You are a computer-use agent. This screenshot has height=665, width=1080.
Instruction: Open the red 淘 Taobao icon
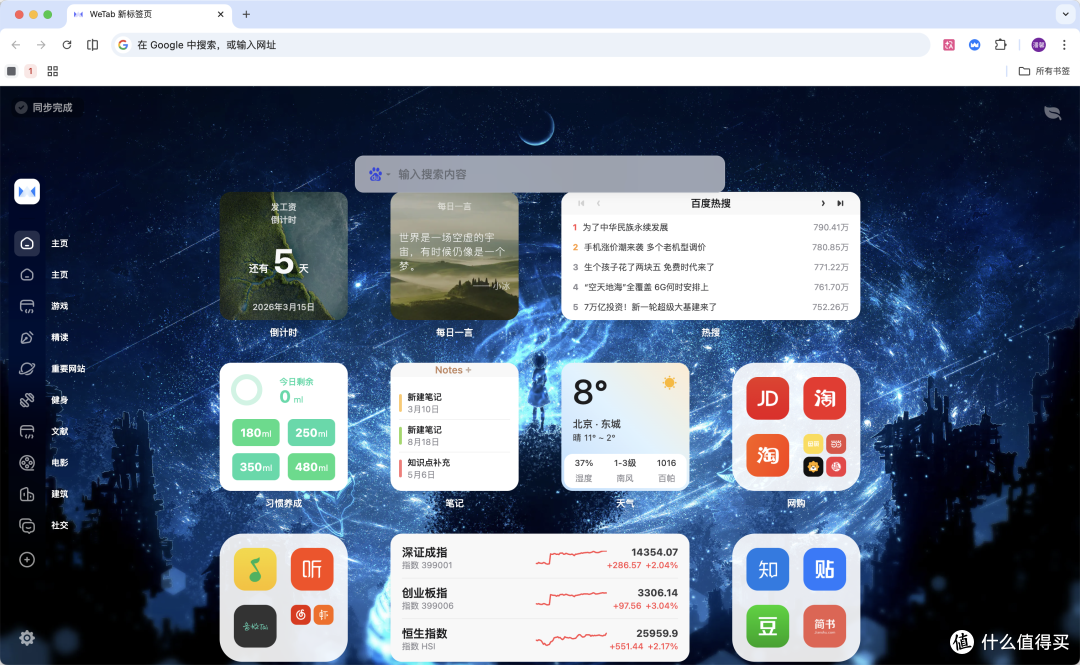(x=824, y=398)
